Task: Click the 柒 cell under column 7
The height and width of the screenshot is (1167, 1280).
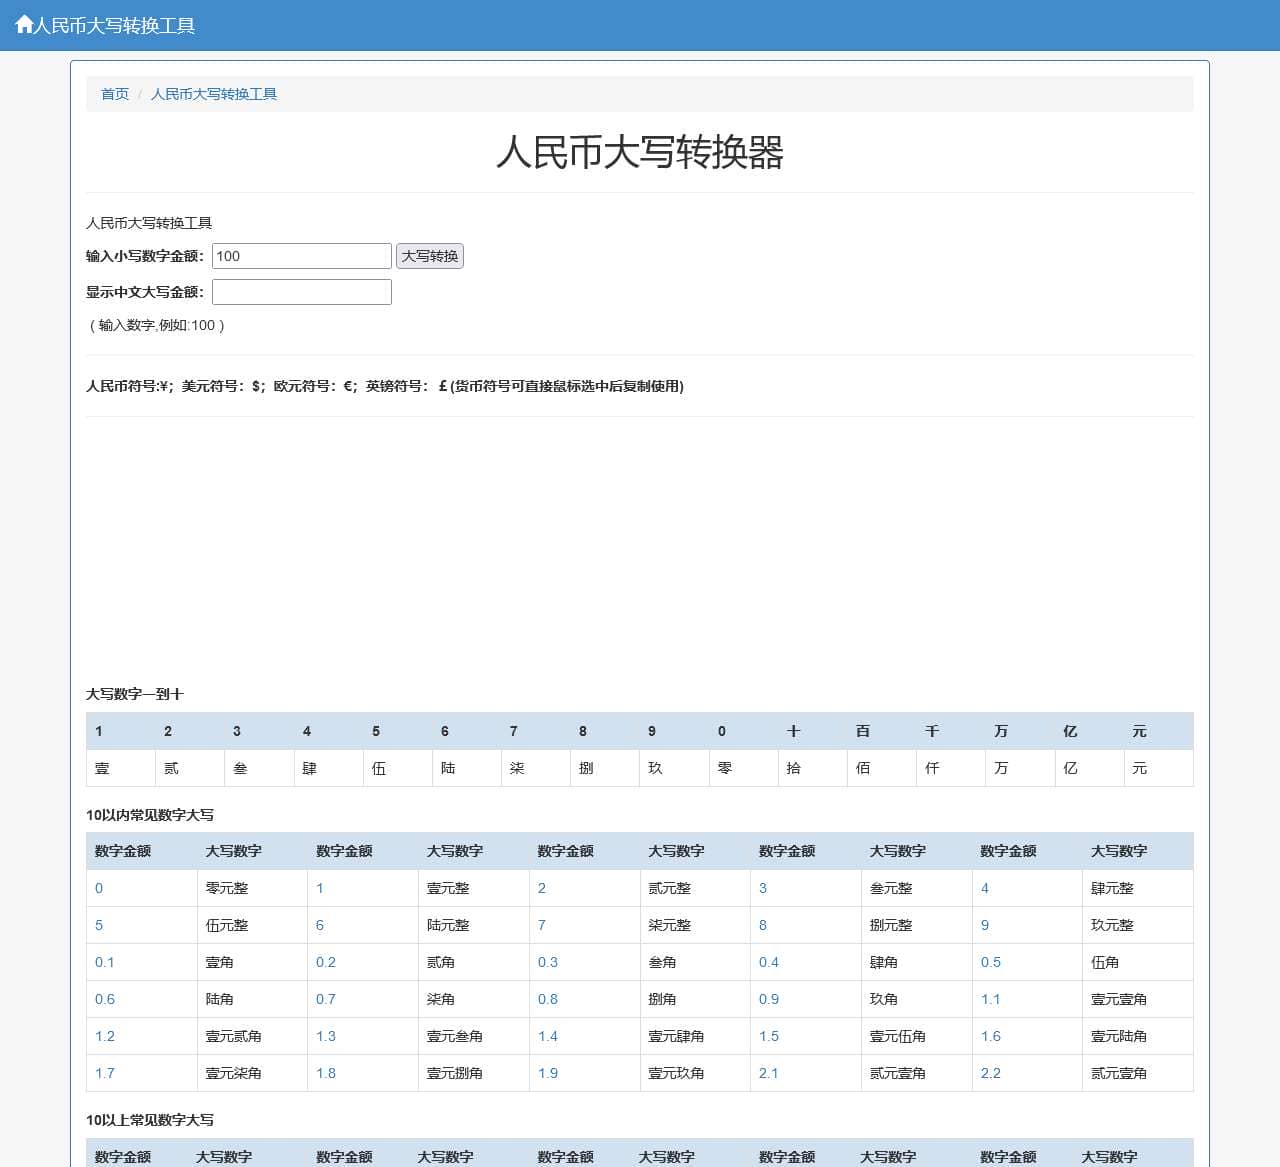Action: pos(536,768)
